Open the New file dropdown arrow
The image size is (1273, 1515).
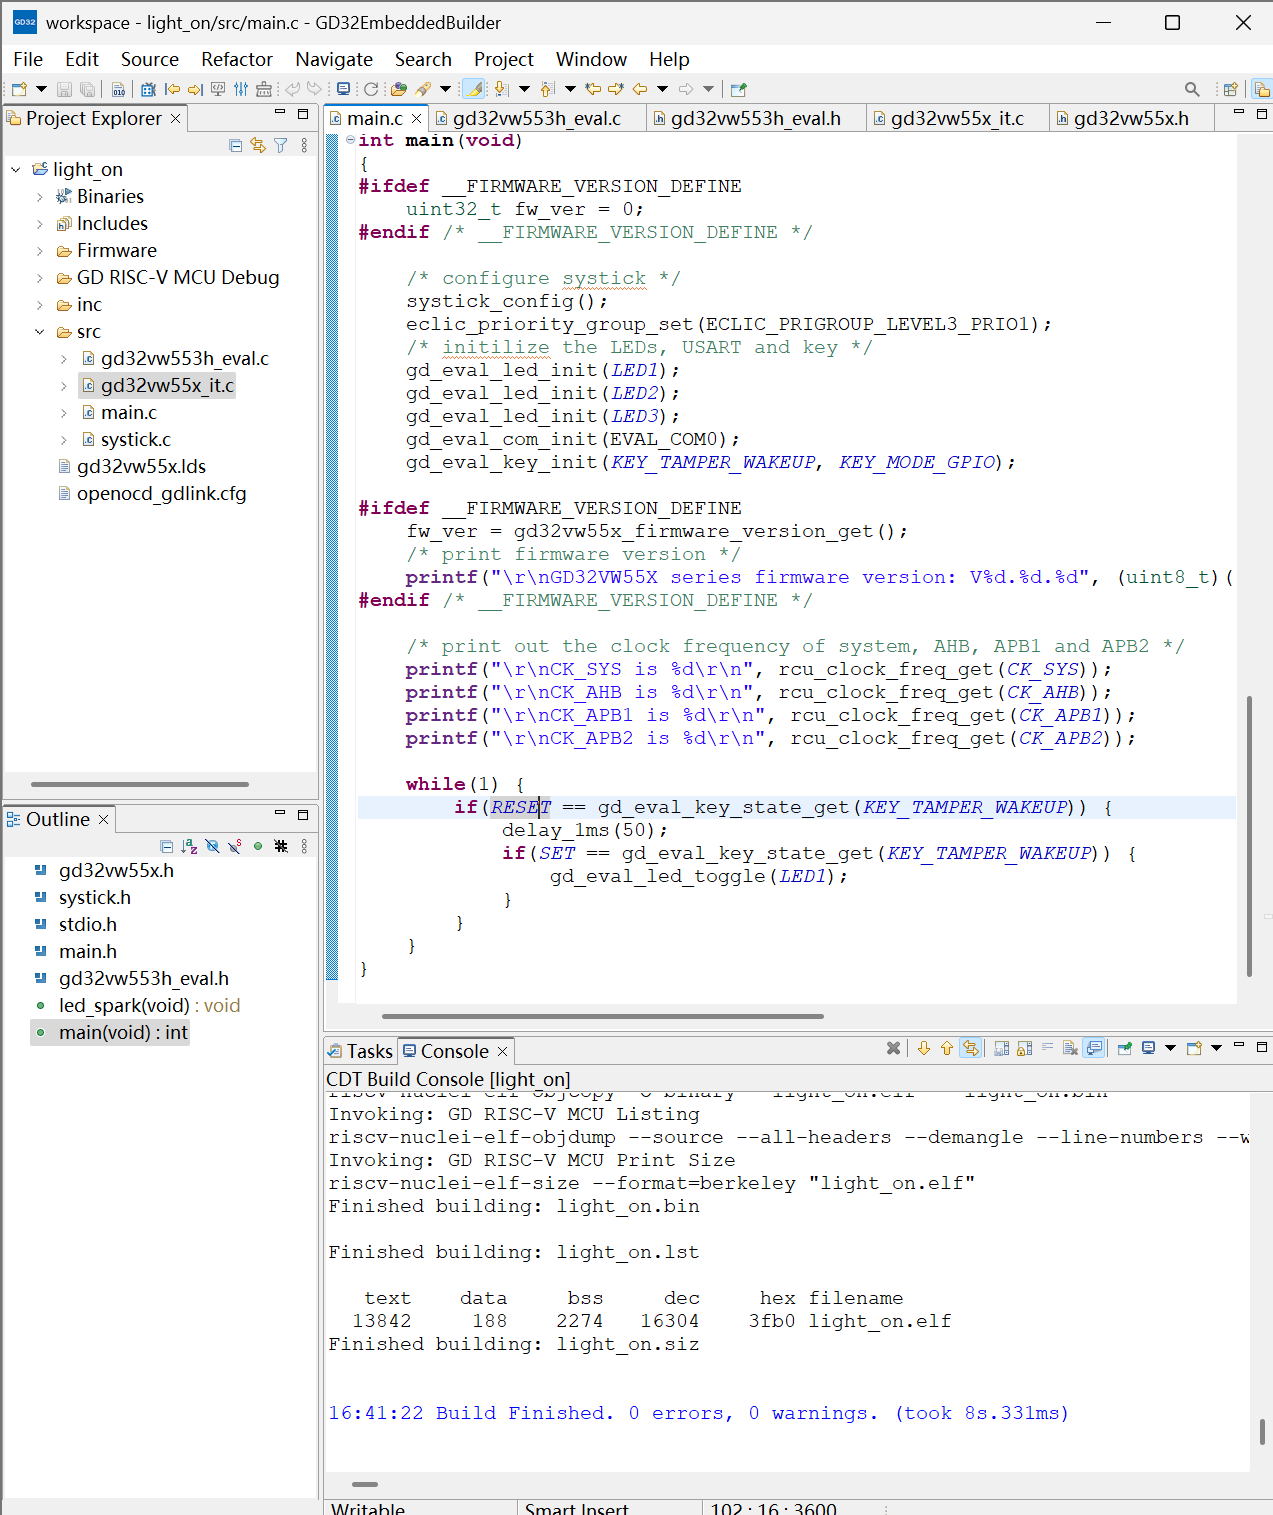[x=41, y=89]
